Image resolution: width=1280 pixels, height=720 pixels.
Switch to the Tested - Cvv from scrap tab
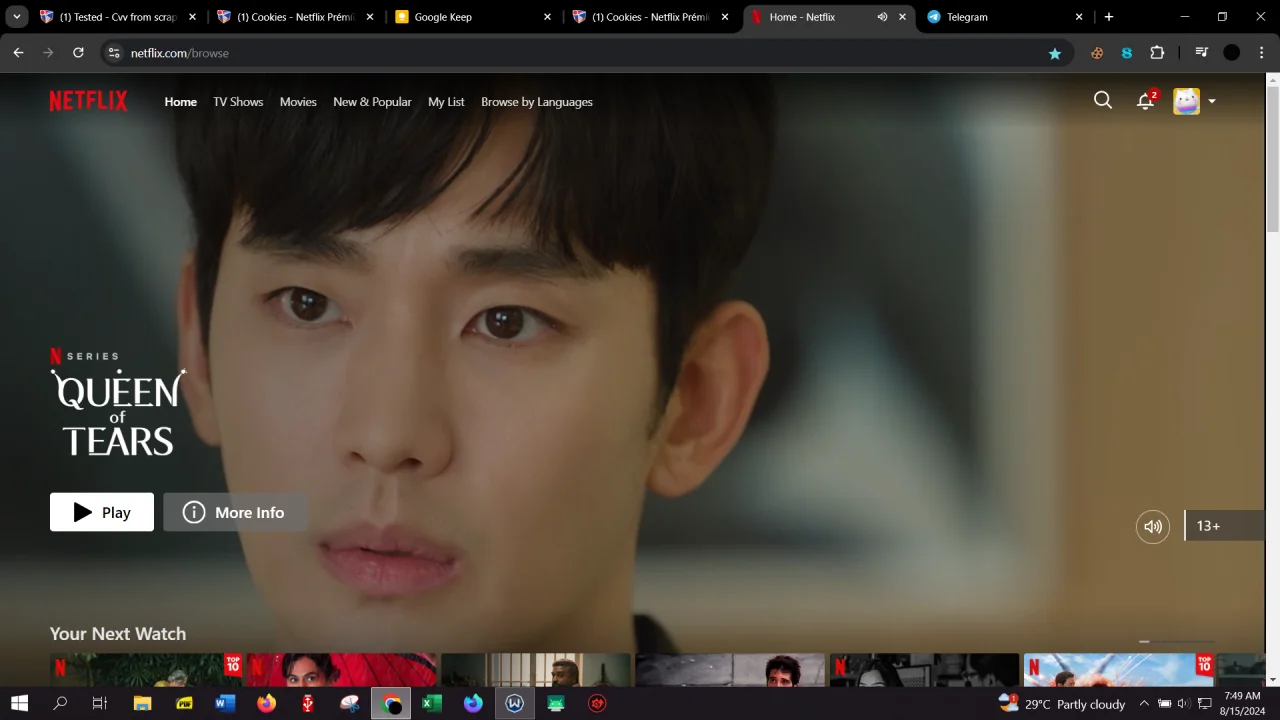[117, 17]
